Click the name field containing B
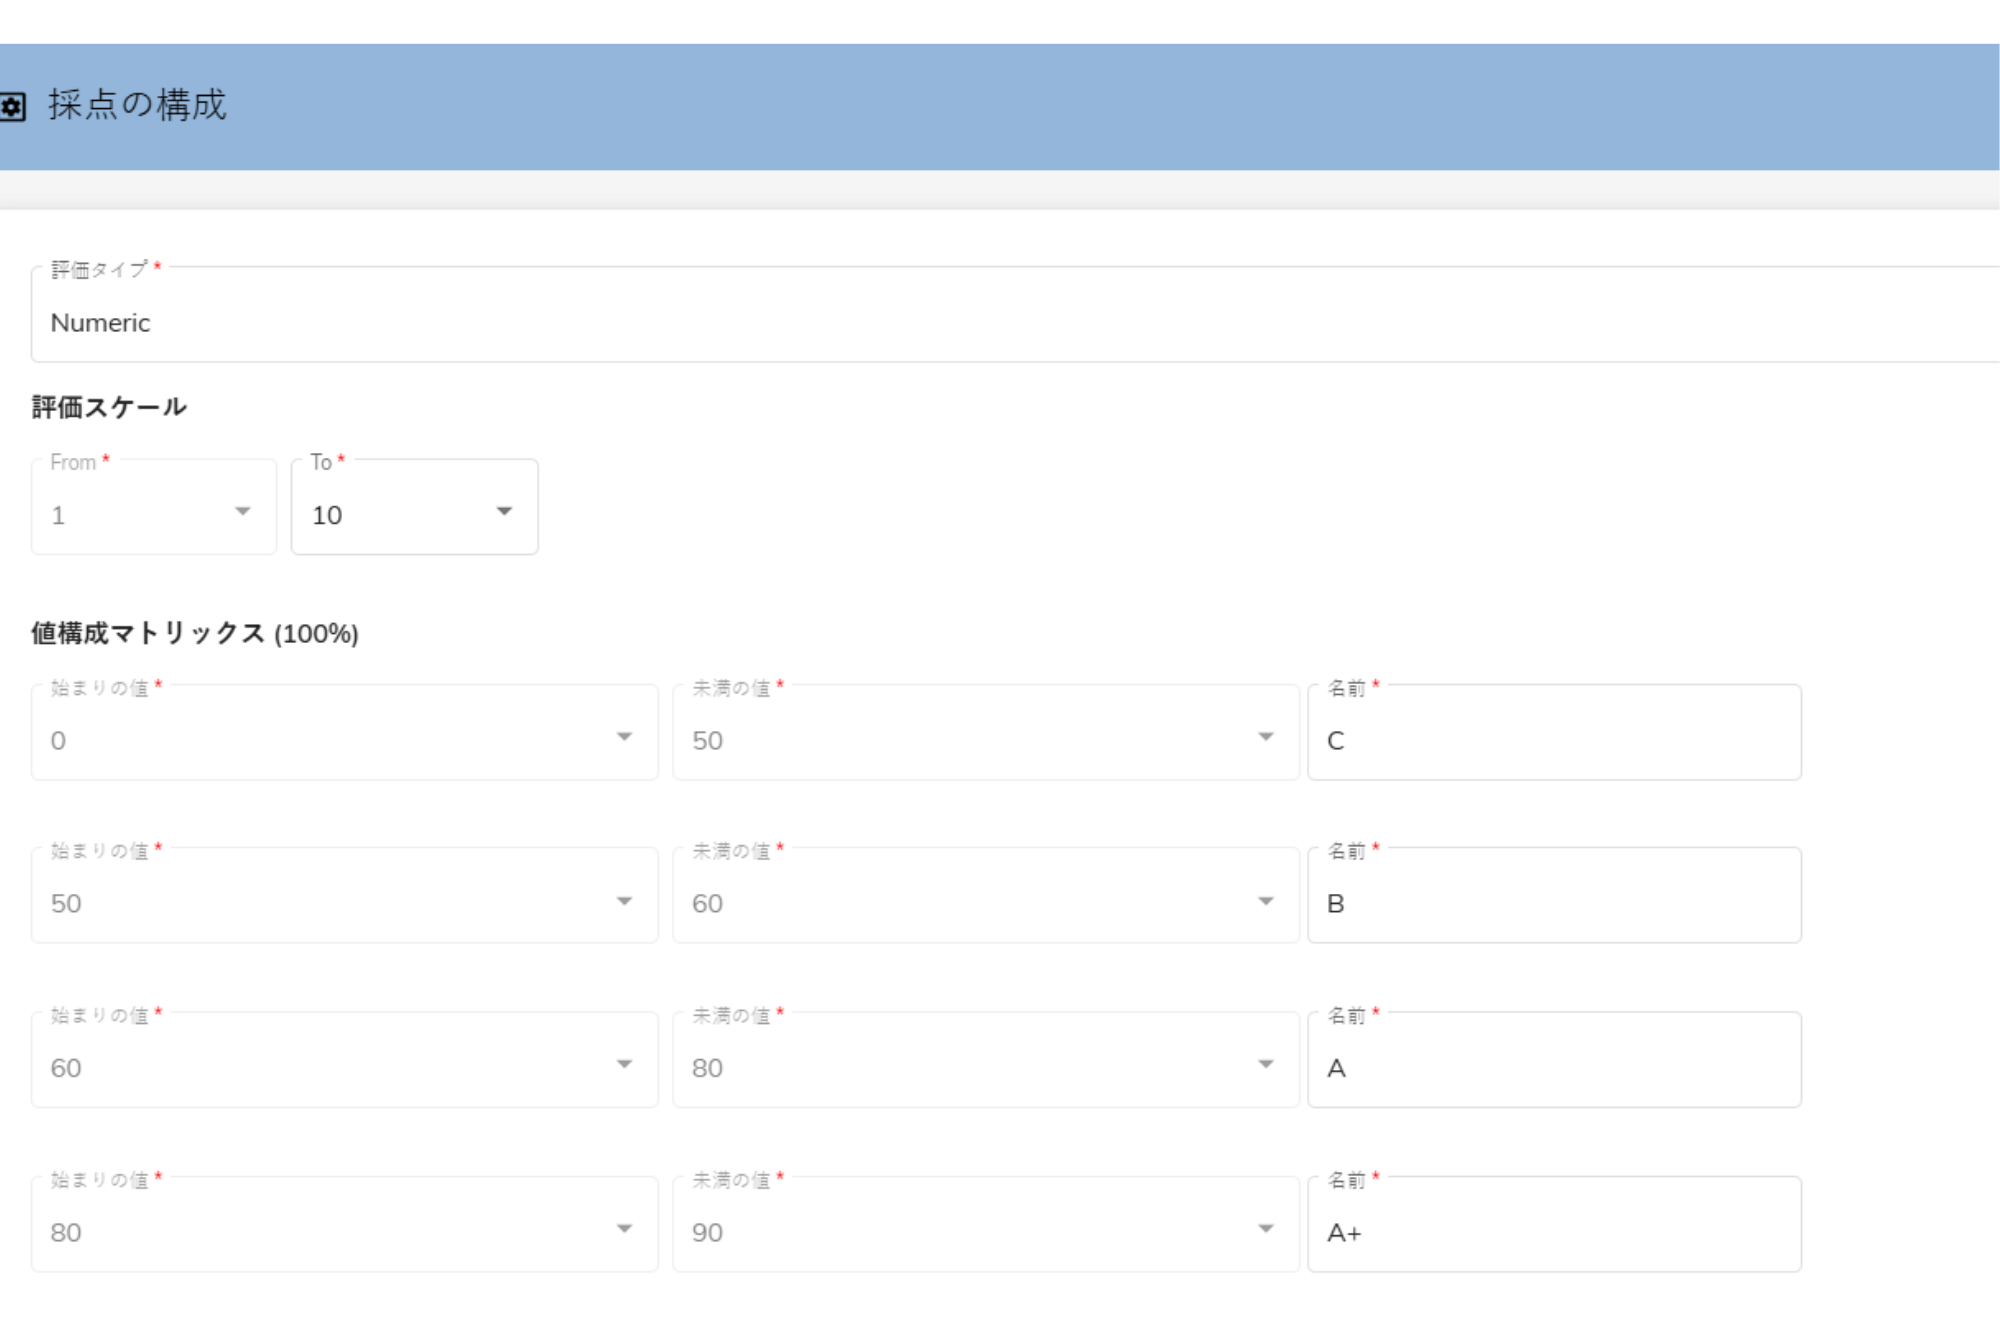Screen dimensions: 2000x1326 click(1553, 903)
